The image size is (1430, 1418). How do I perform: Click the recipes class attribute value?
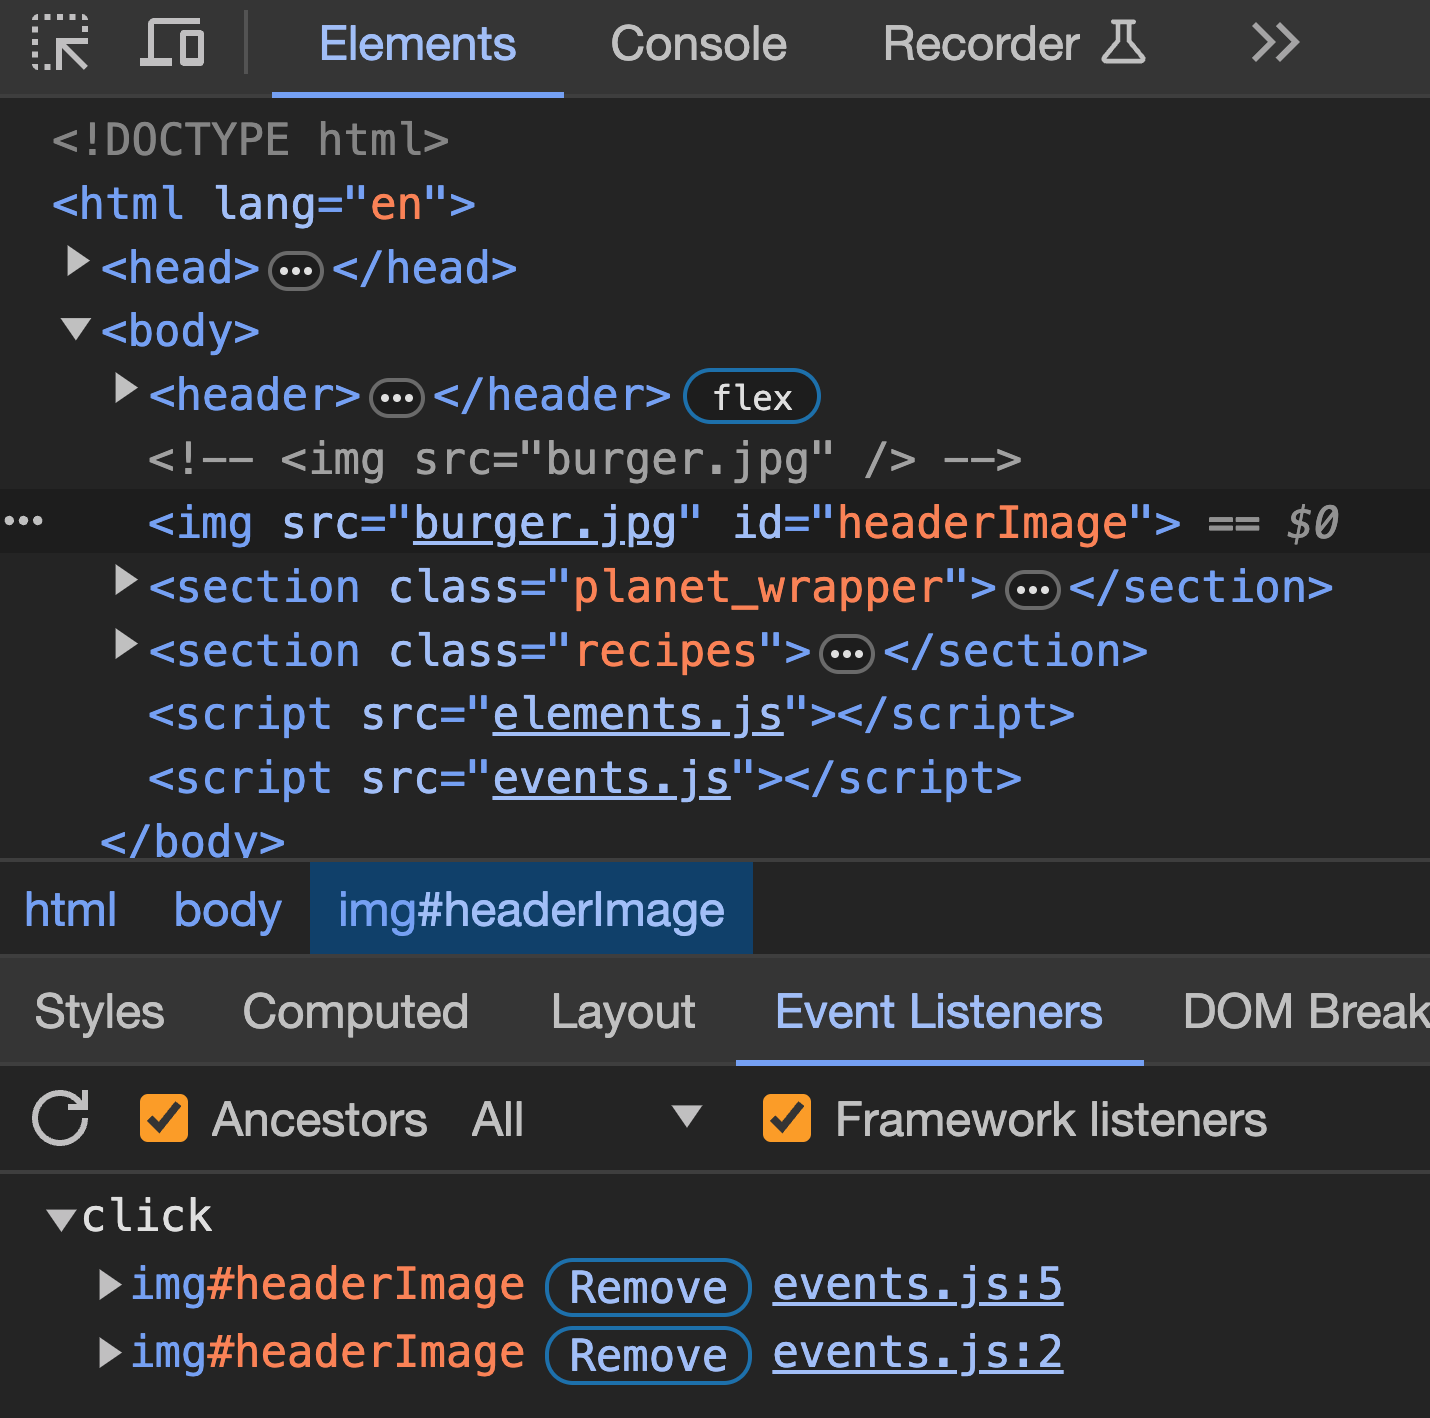pos(666,651)
